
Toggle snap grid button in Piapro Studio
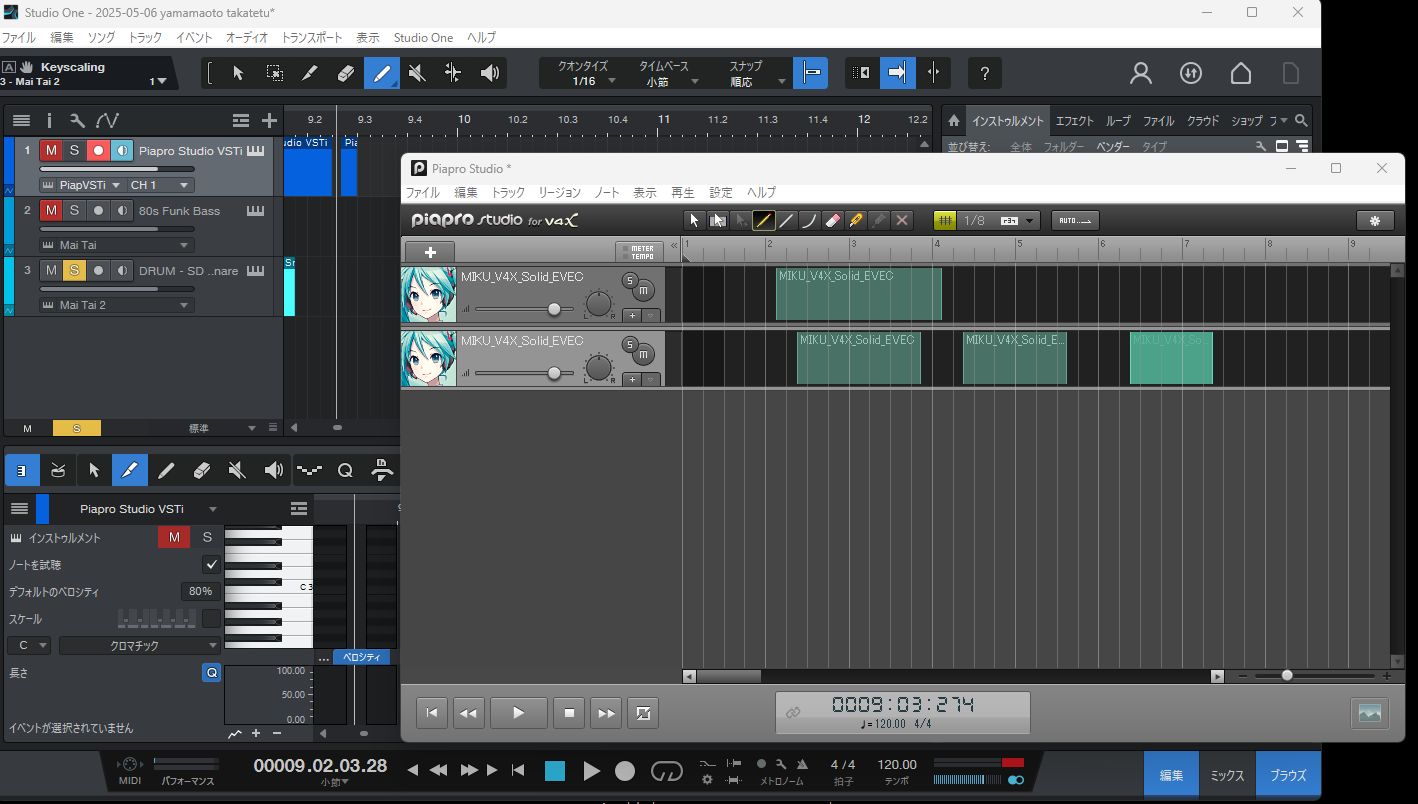[x=944, y=221]
